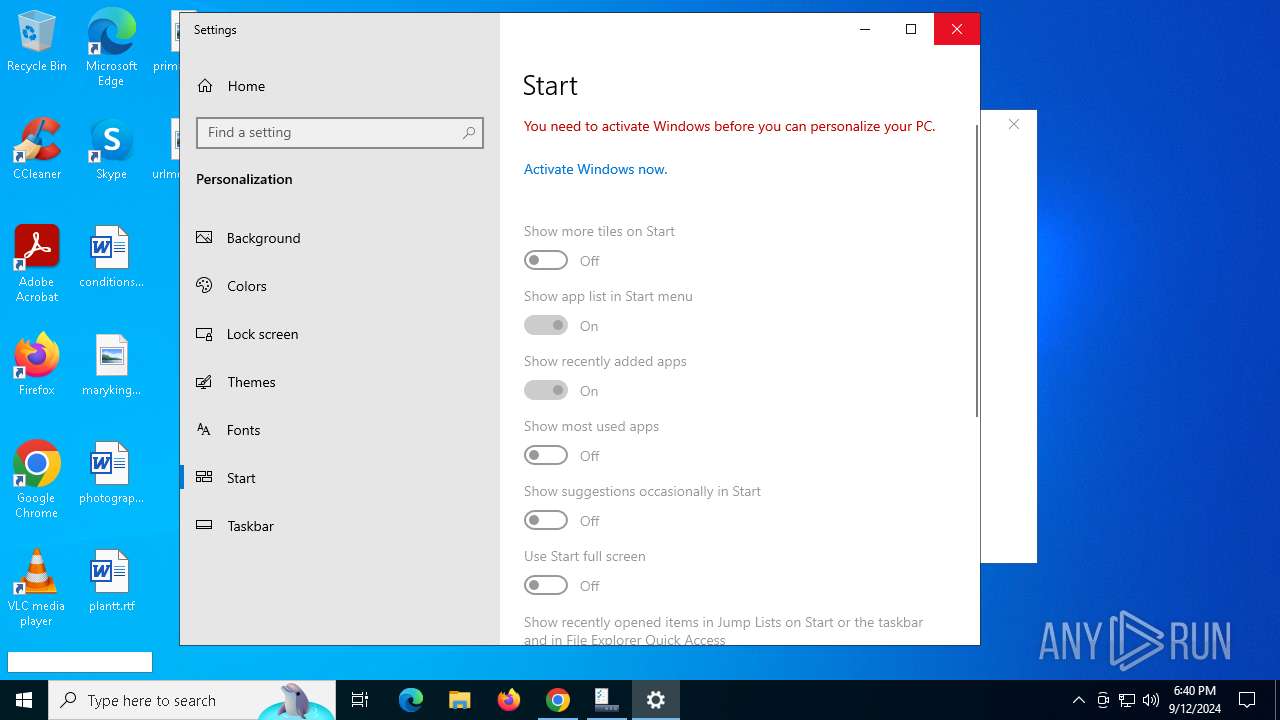
Task: Toggle Show suggestions occasionally in Start
Action: tap(546, 520)
